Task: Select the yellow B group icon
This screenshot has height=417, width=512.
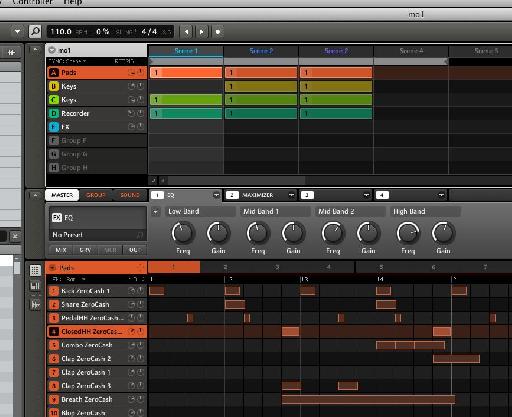Action: 54,86
